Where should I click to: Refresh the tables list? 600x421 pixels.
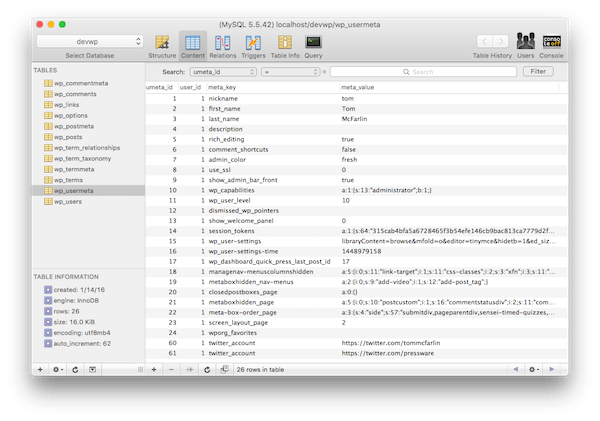pos(75,369)
